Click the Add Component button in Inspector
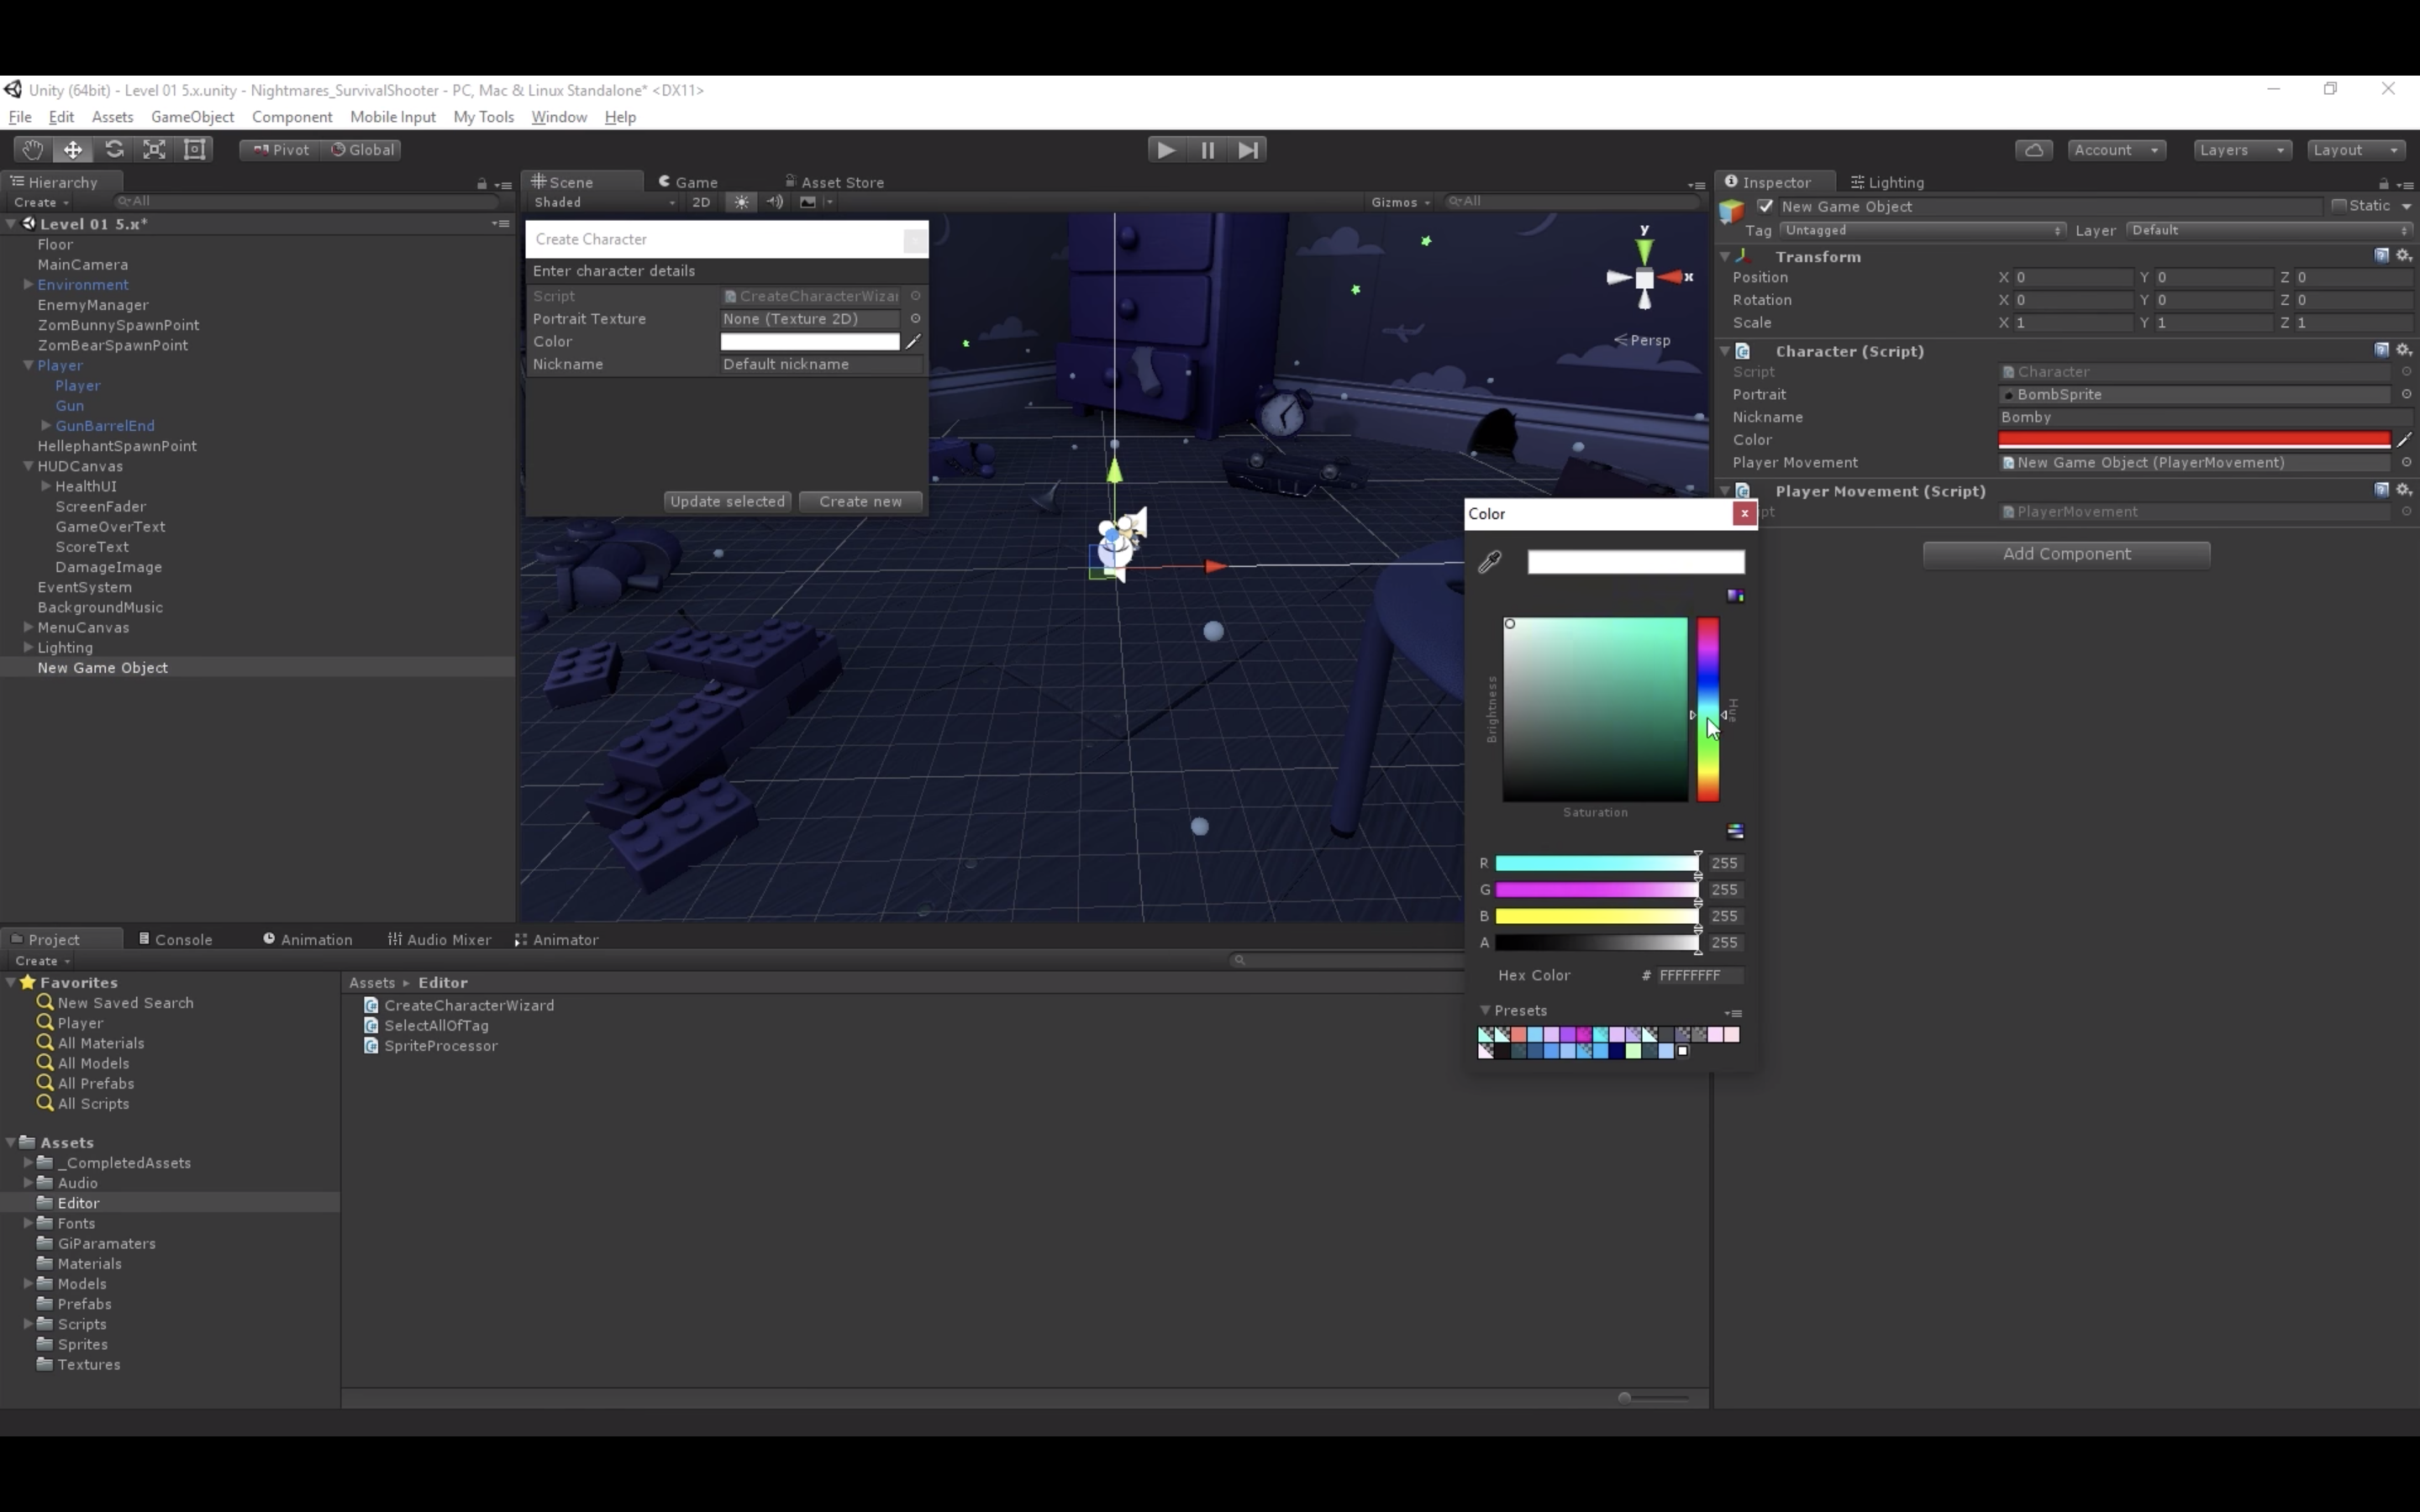The height and width of the screenshot is (1512, 2420). (2066, 552)
